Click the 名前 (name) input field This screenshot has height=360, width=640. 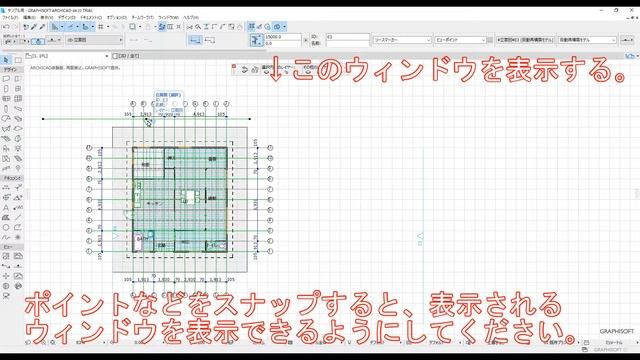click(x=348, y=43)
